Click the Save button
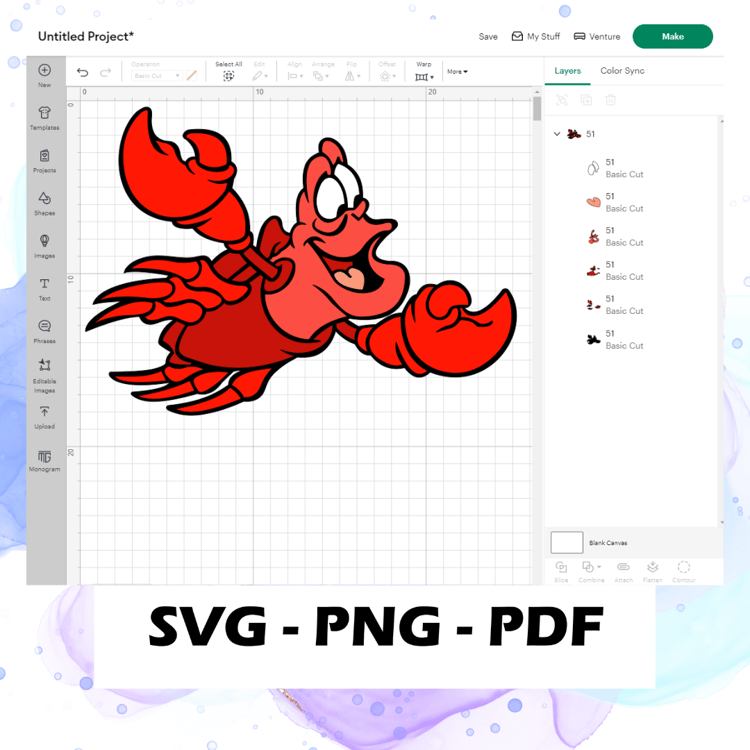Screen dimensions: 750x750 (488, 37)
